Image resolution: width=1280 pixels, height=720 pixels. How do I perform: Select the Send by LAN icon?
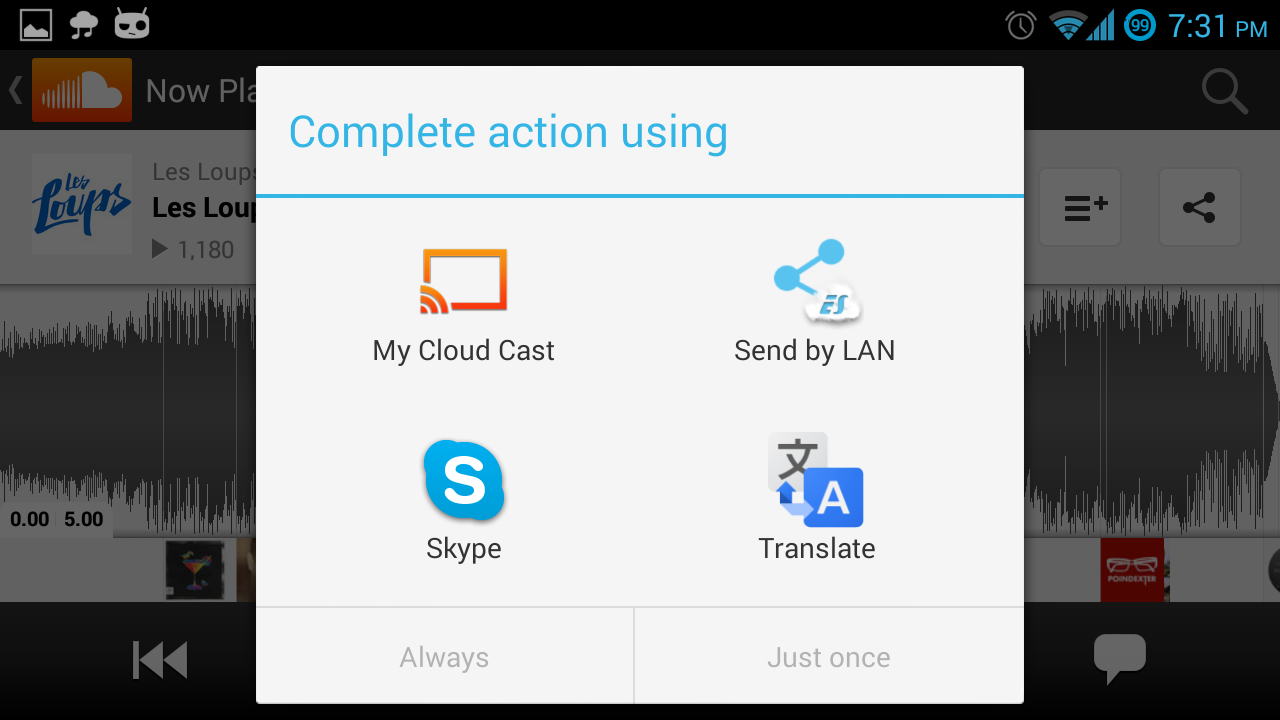click(816, 281)
